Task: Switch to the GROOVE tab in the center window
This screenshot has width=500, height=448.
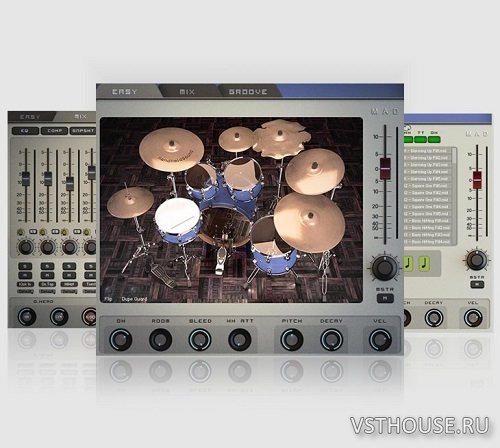Action: coord(248,92)
